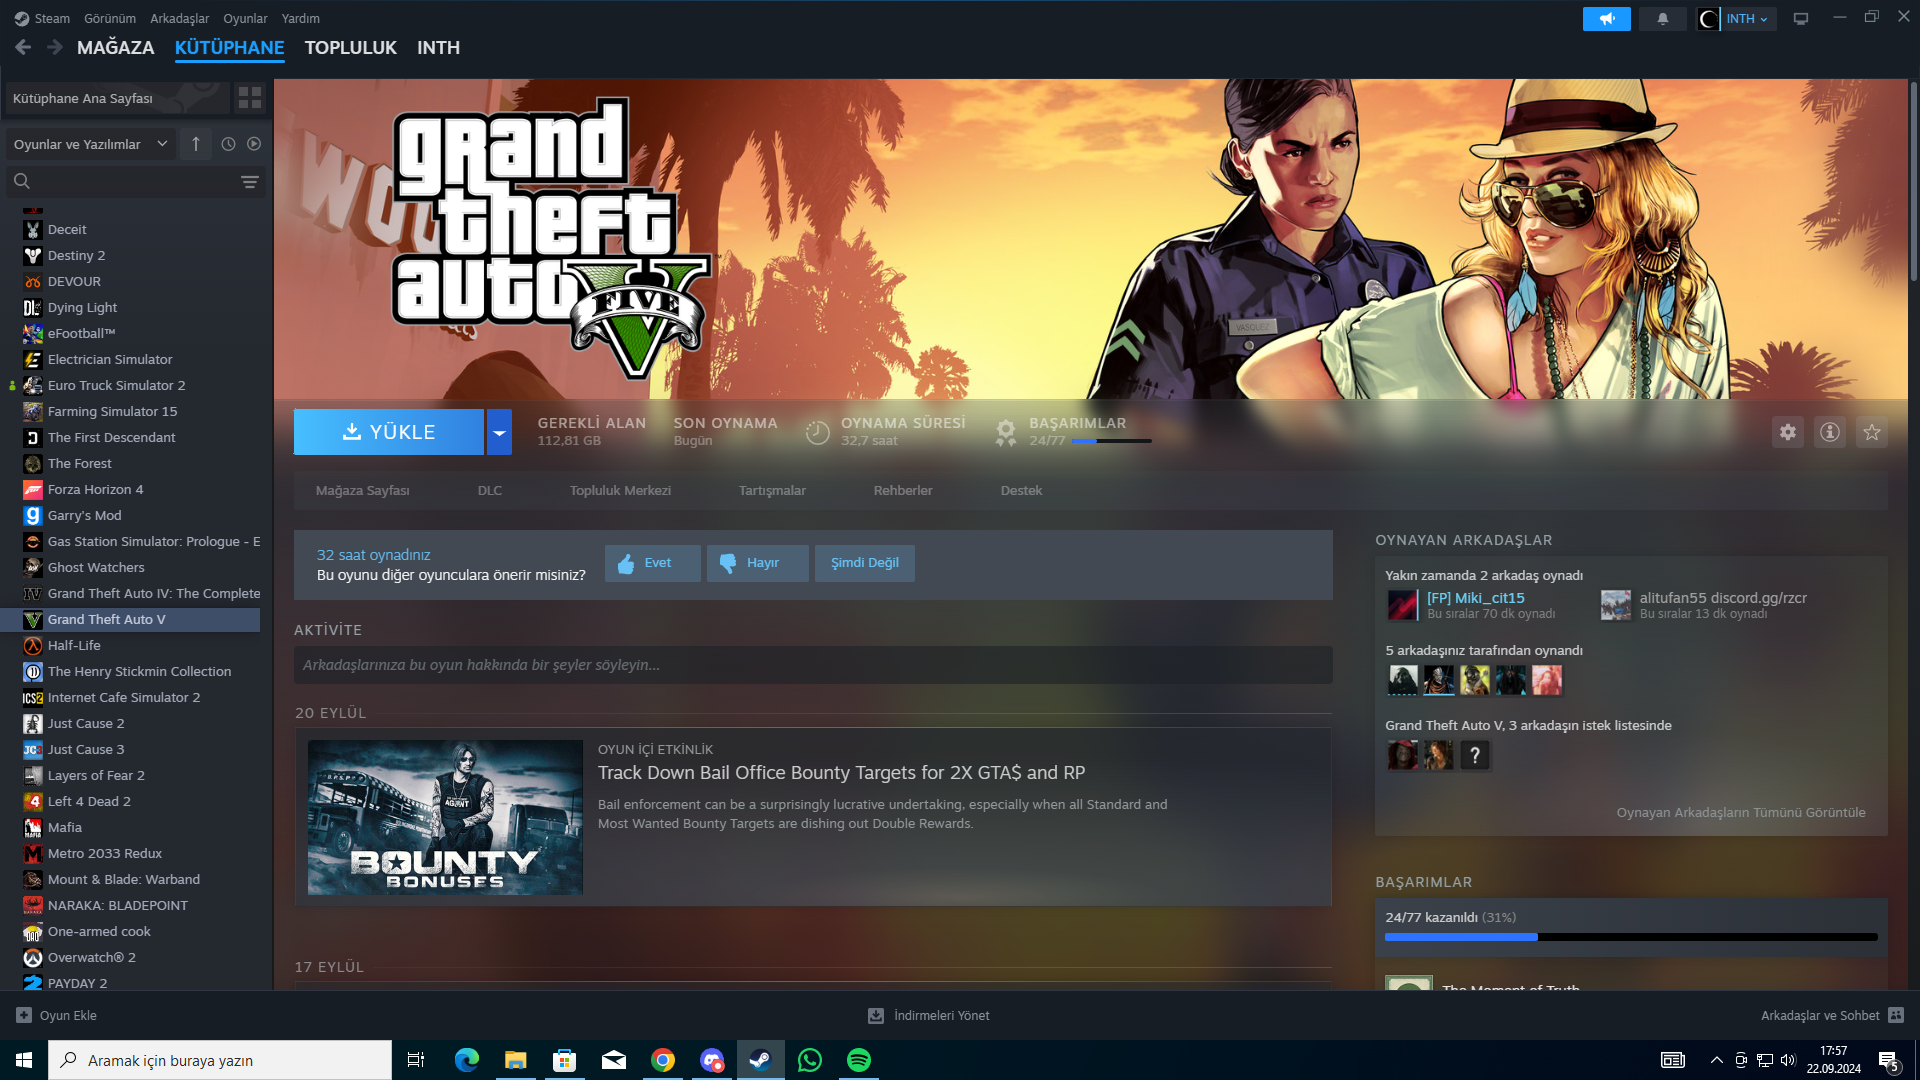1920x1080 pixels.
Task: Click the Bounty Bonuses event thumbnail
Action: [x=445, y=817]
